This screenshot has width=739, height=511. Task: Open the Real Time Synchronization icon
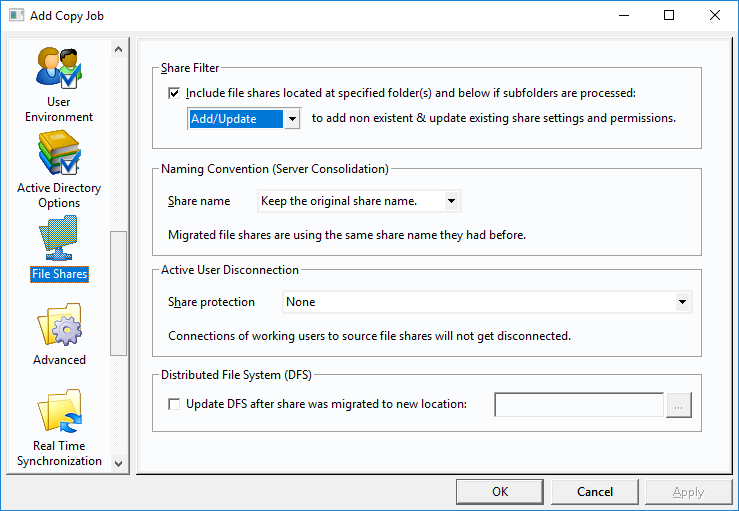(59, 411)
